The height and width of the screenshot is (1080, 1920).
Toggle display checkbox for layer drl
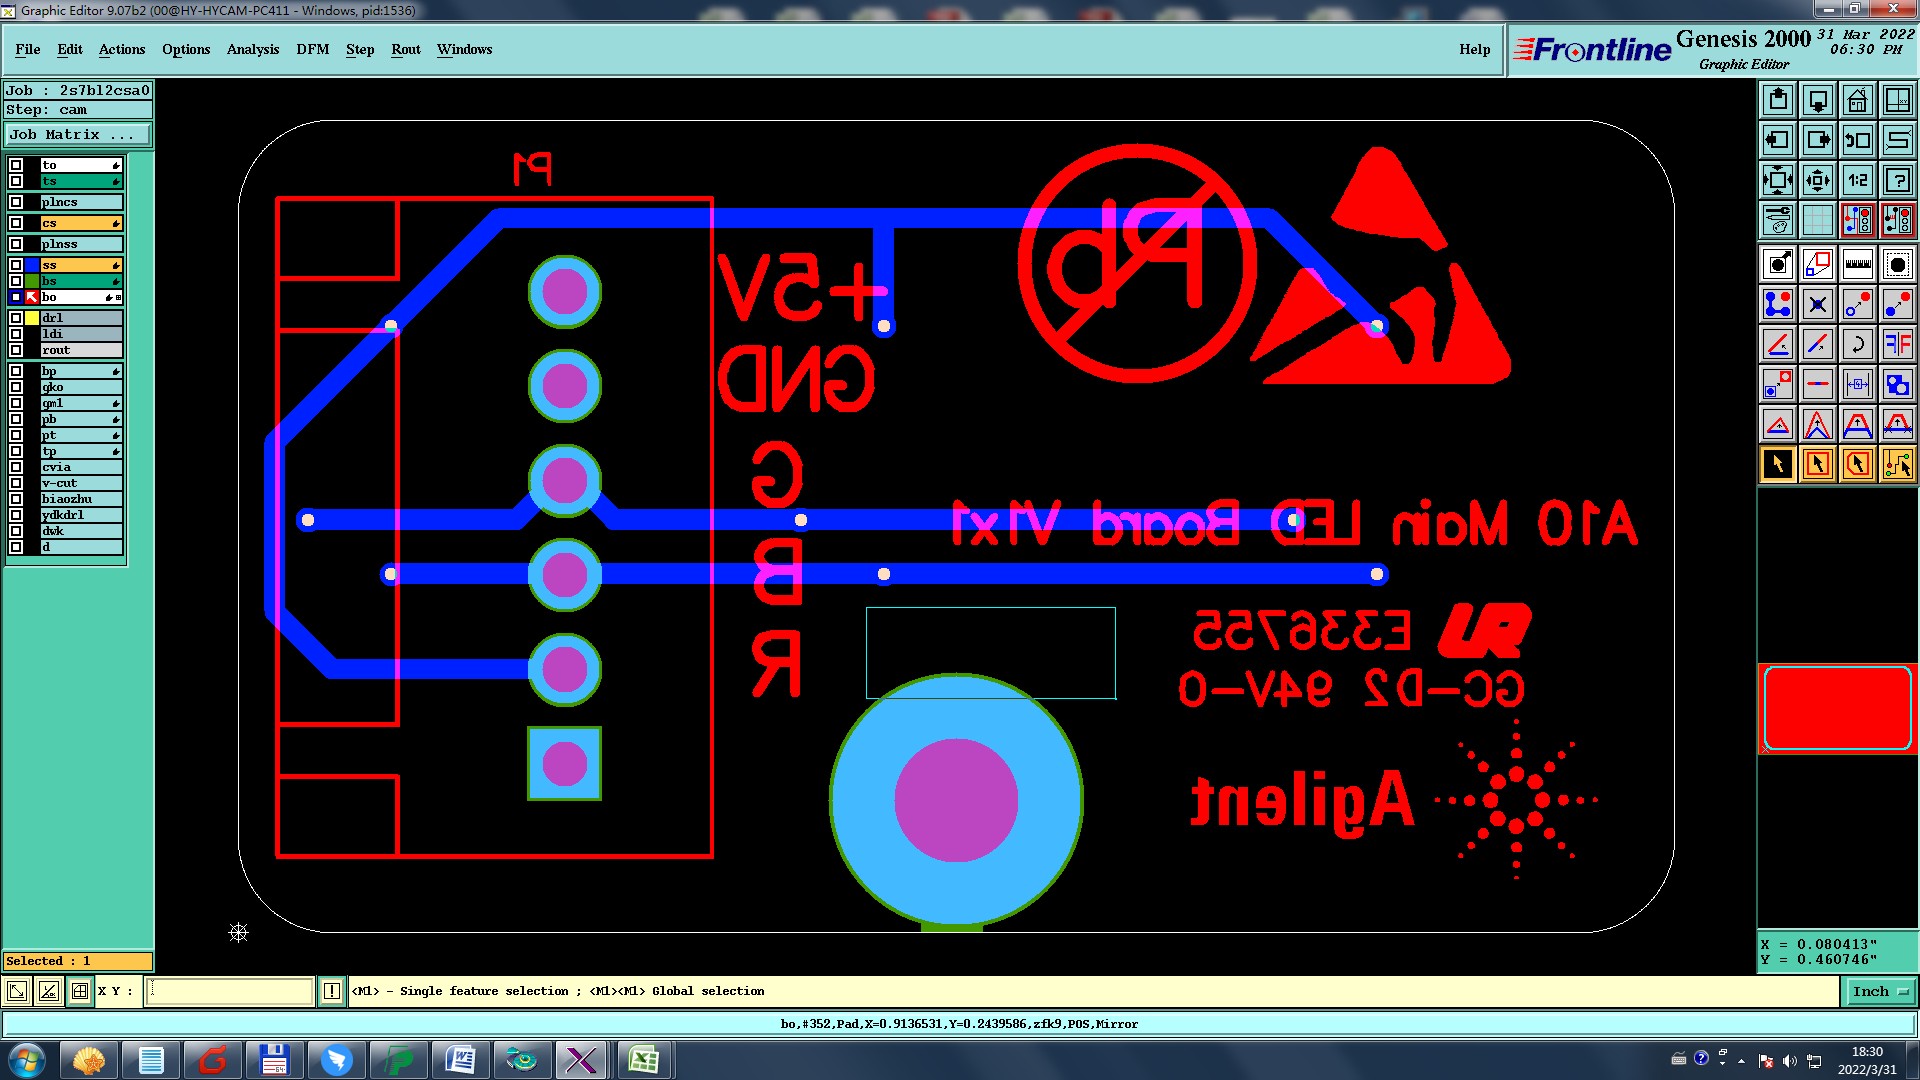[x=16, y=318]
